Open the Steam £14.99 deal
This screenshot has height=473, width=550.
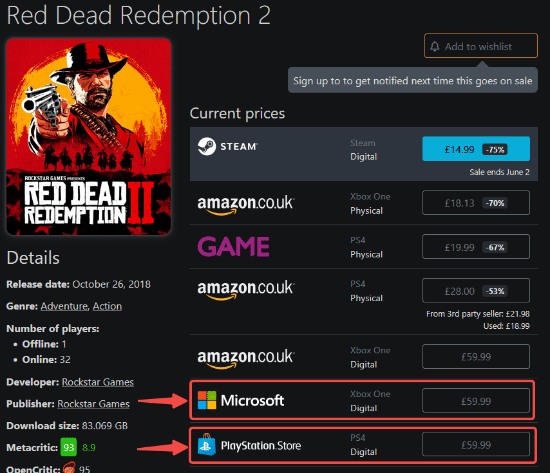click(x=476, y=149)
